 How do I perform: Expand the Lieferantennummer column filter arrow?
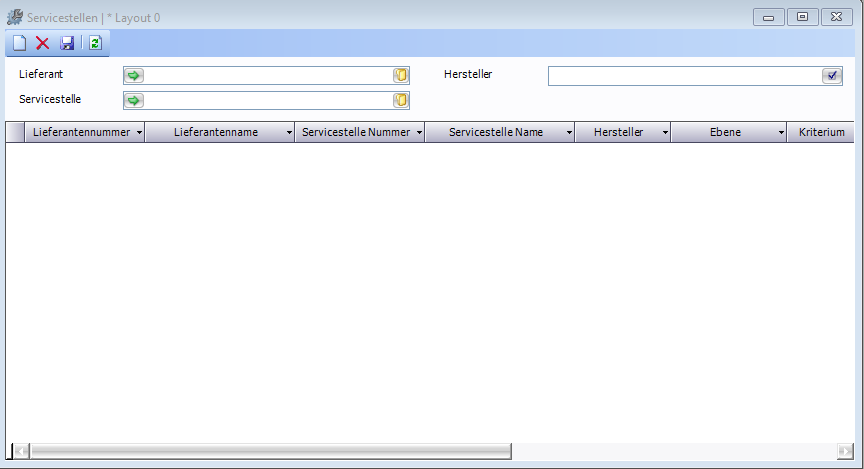139,133
